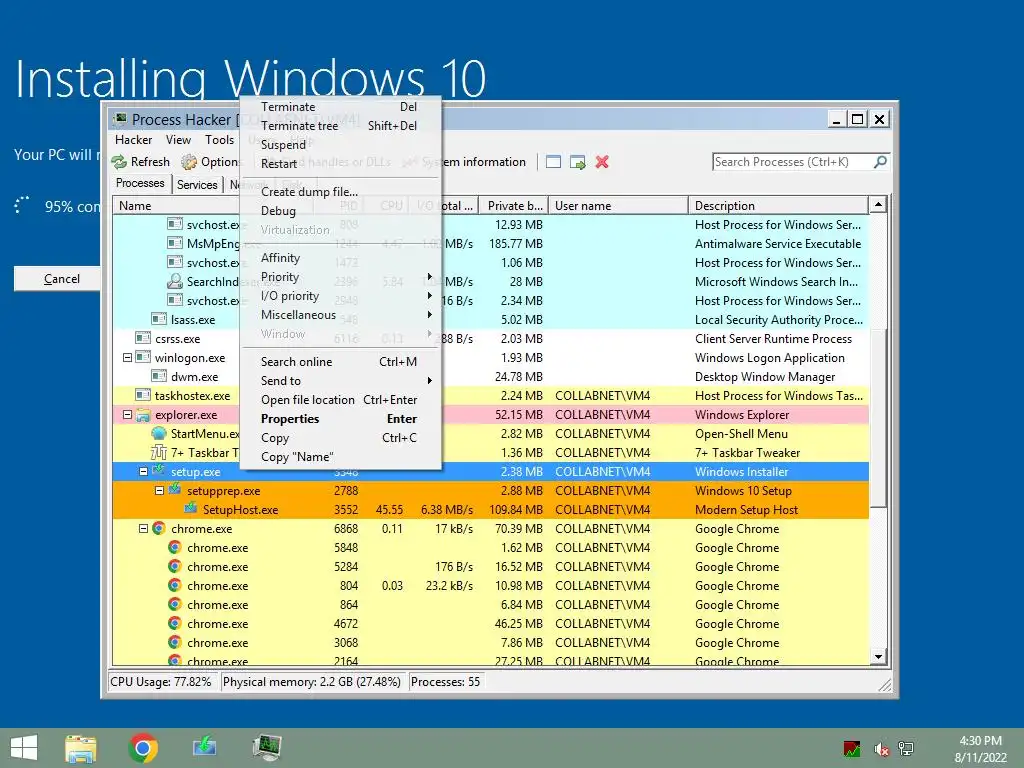Switch to the Processes tab

140,184
